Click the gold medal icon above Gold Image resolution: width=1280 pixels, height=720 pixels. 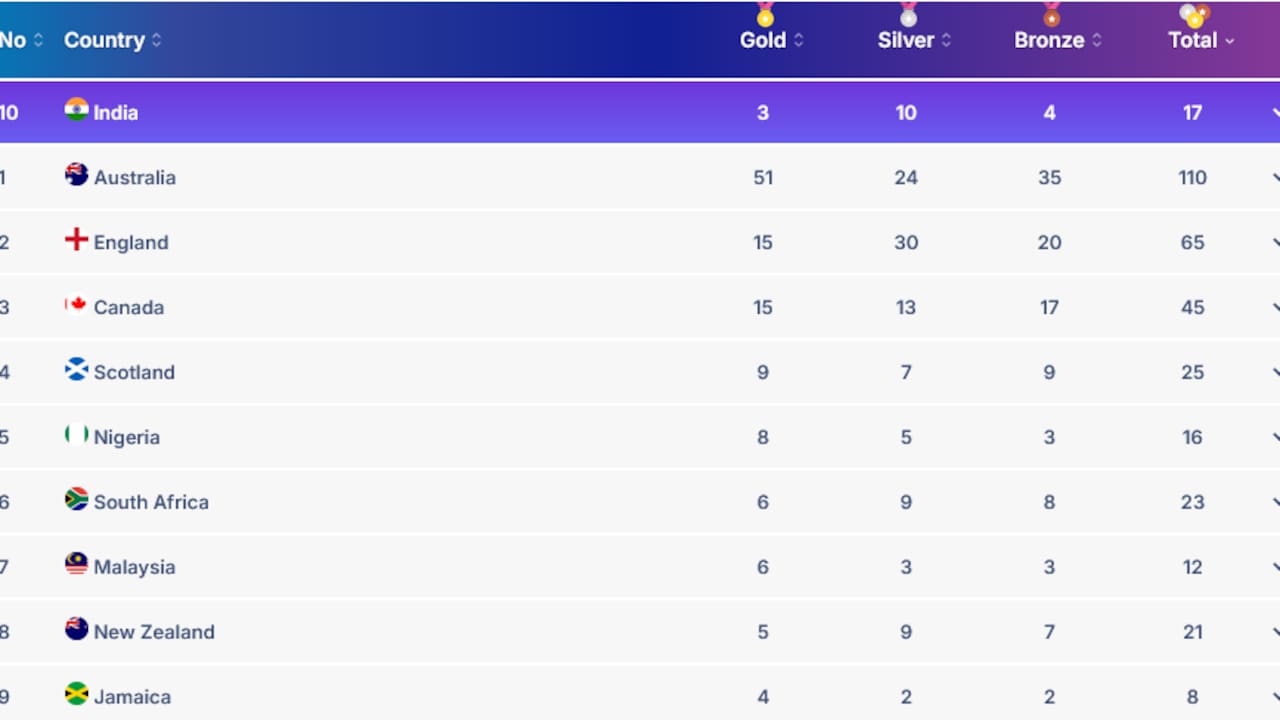765,14
